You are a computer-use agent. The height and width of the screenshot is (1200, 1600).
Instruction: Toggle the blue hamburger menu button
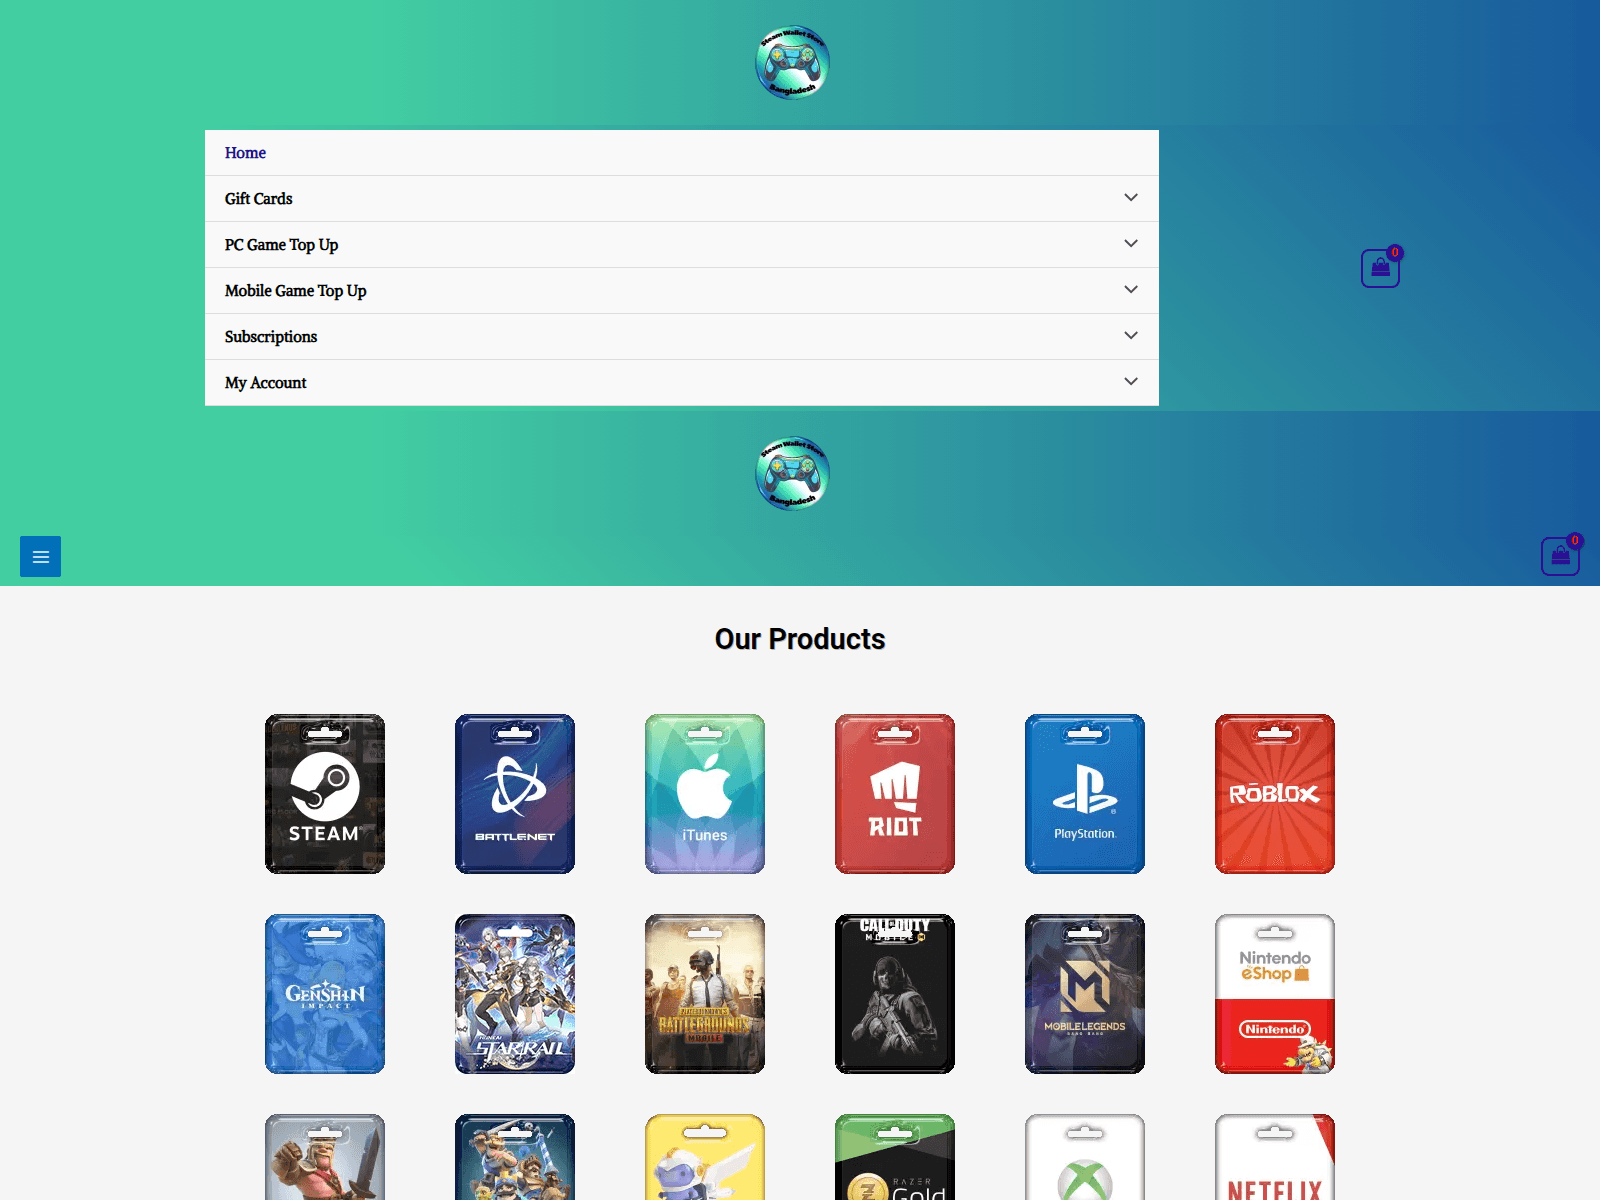40,556
